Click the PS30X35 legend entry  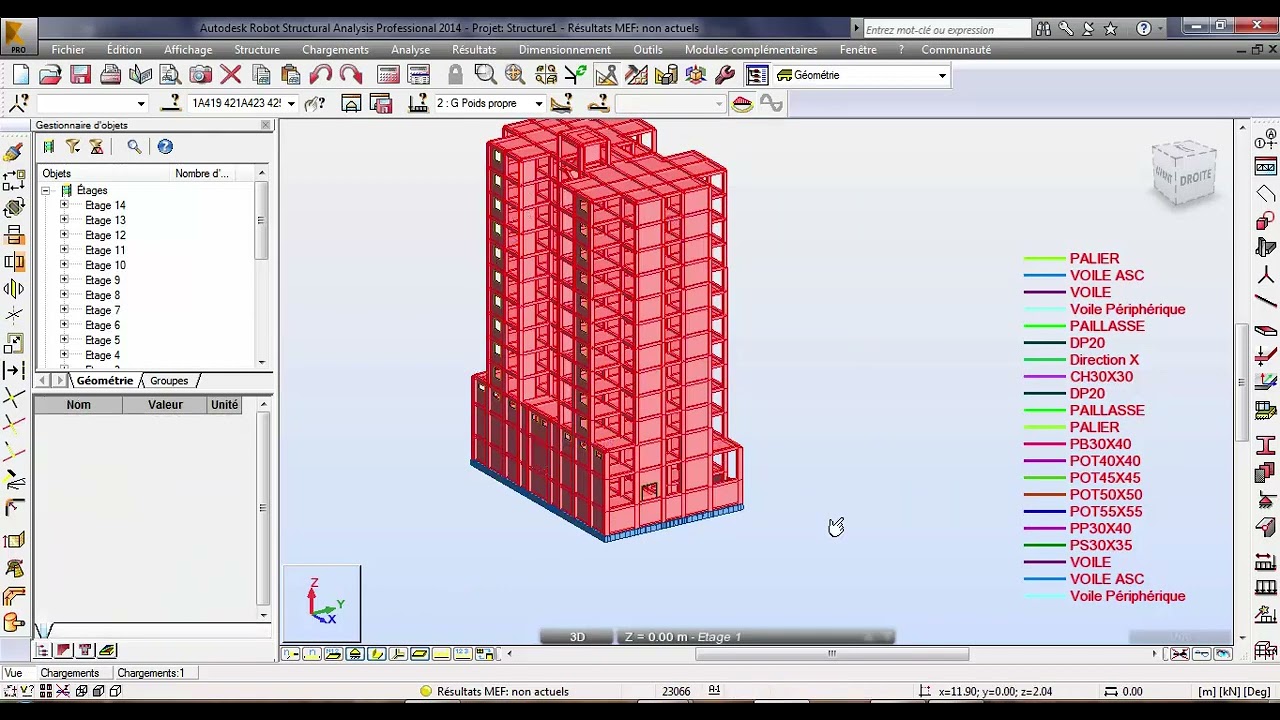pyautogui.click(x=1100, y=545)
